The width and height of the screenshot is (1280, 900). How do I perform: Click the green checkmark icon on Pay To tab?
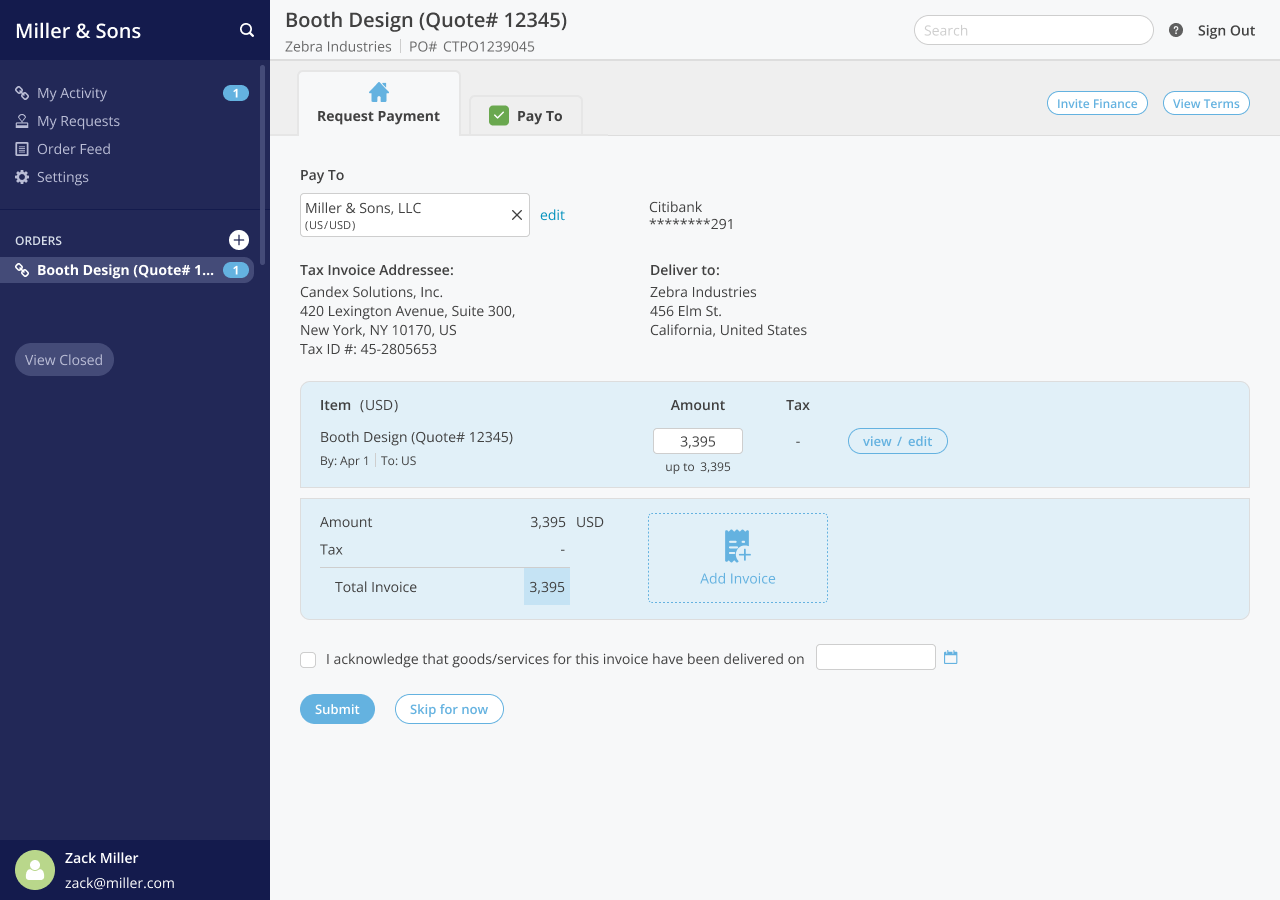coord(499,116)
